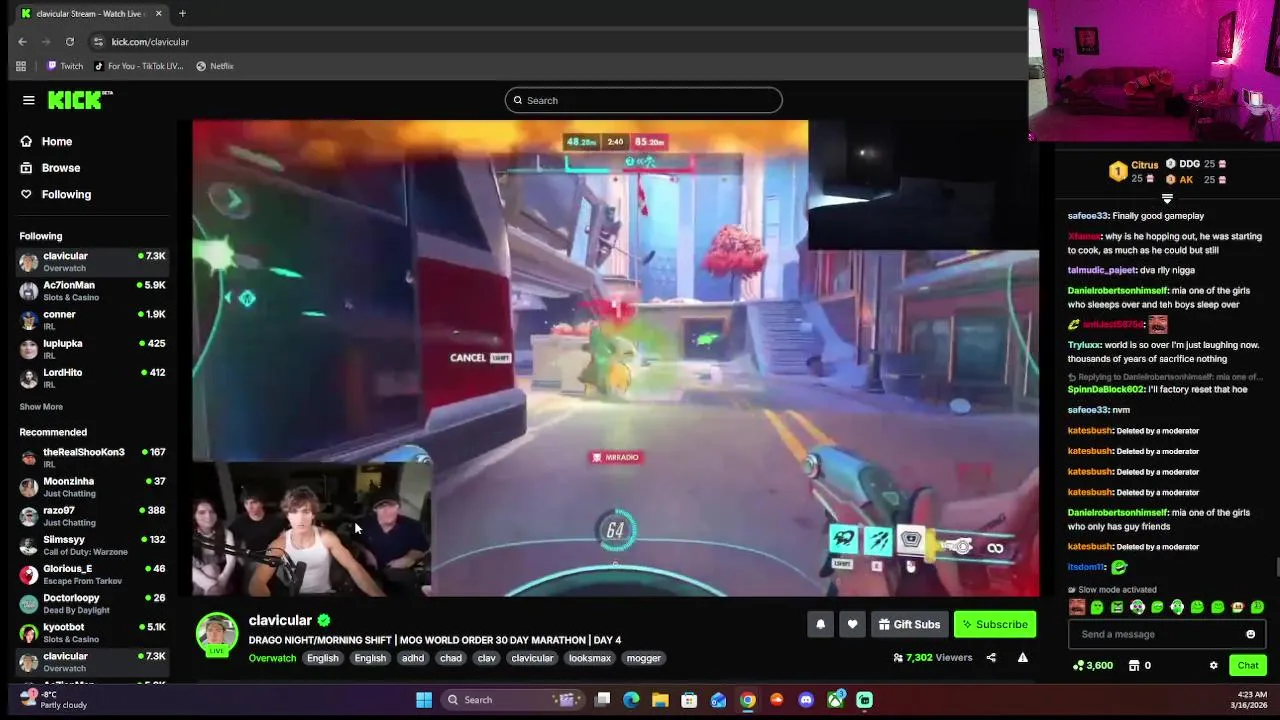1280x720 pixels.
Task: Open Windows Start menu
Action: tap(424, 700)
